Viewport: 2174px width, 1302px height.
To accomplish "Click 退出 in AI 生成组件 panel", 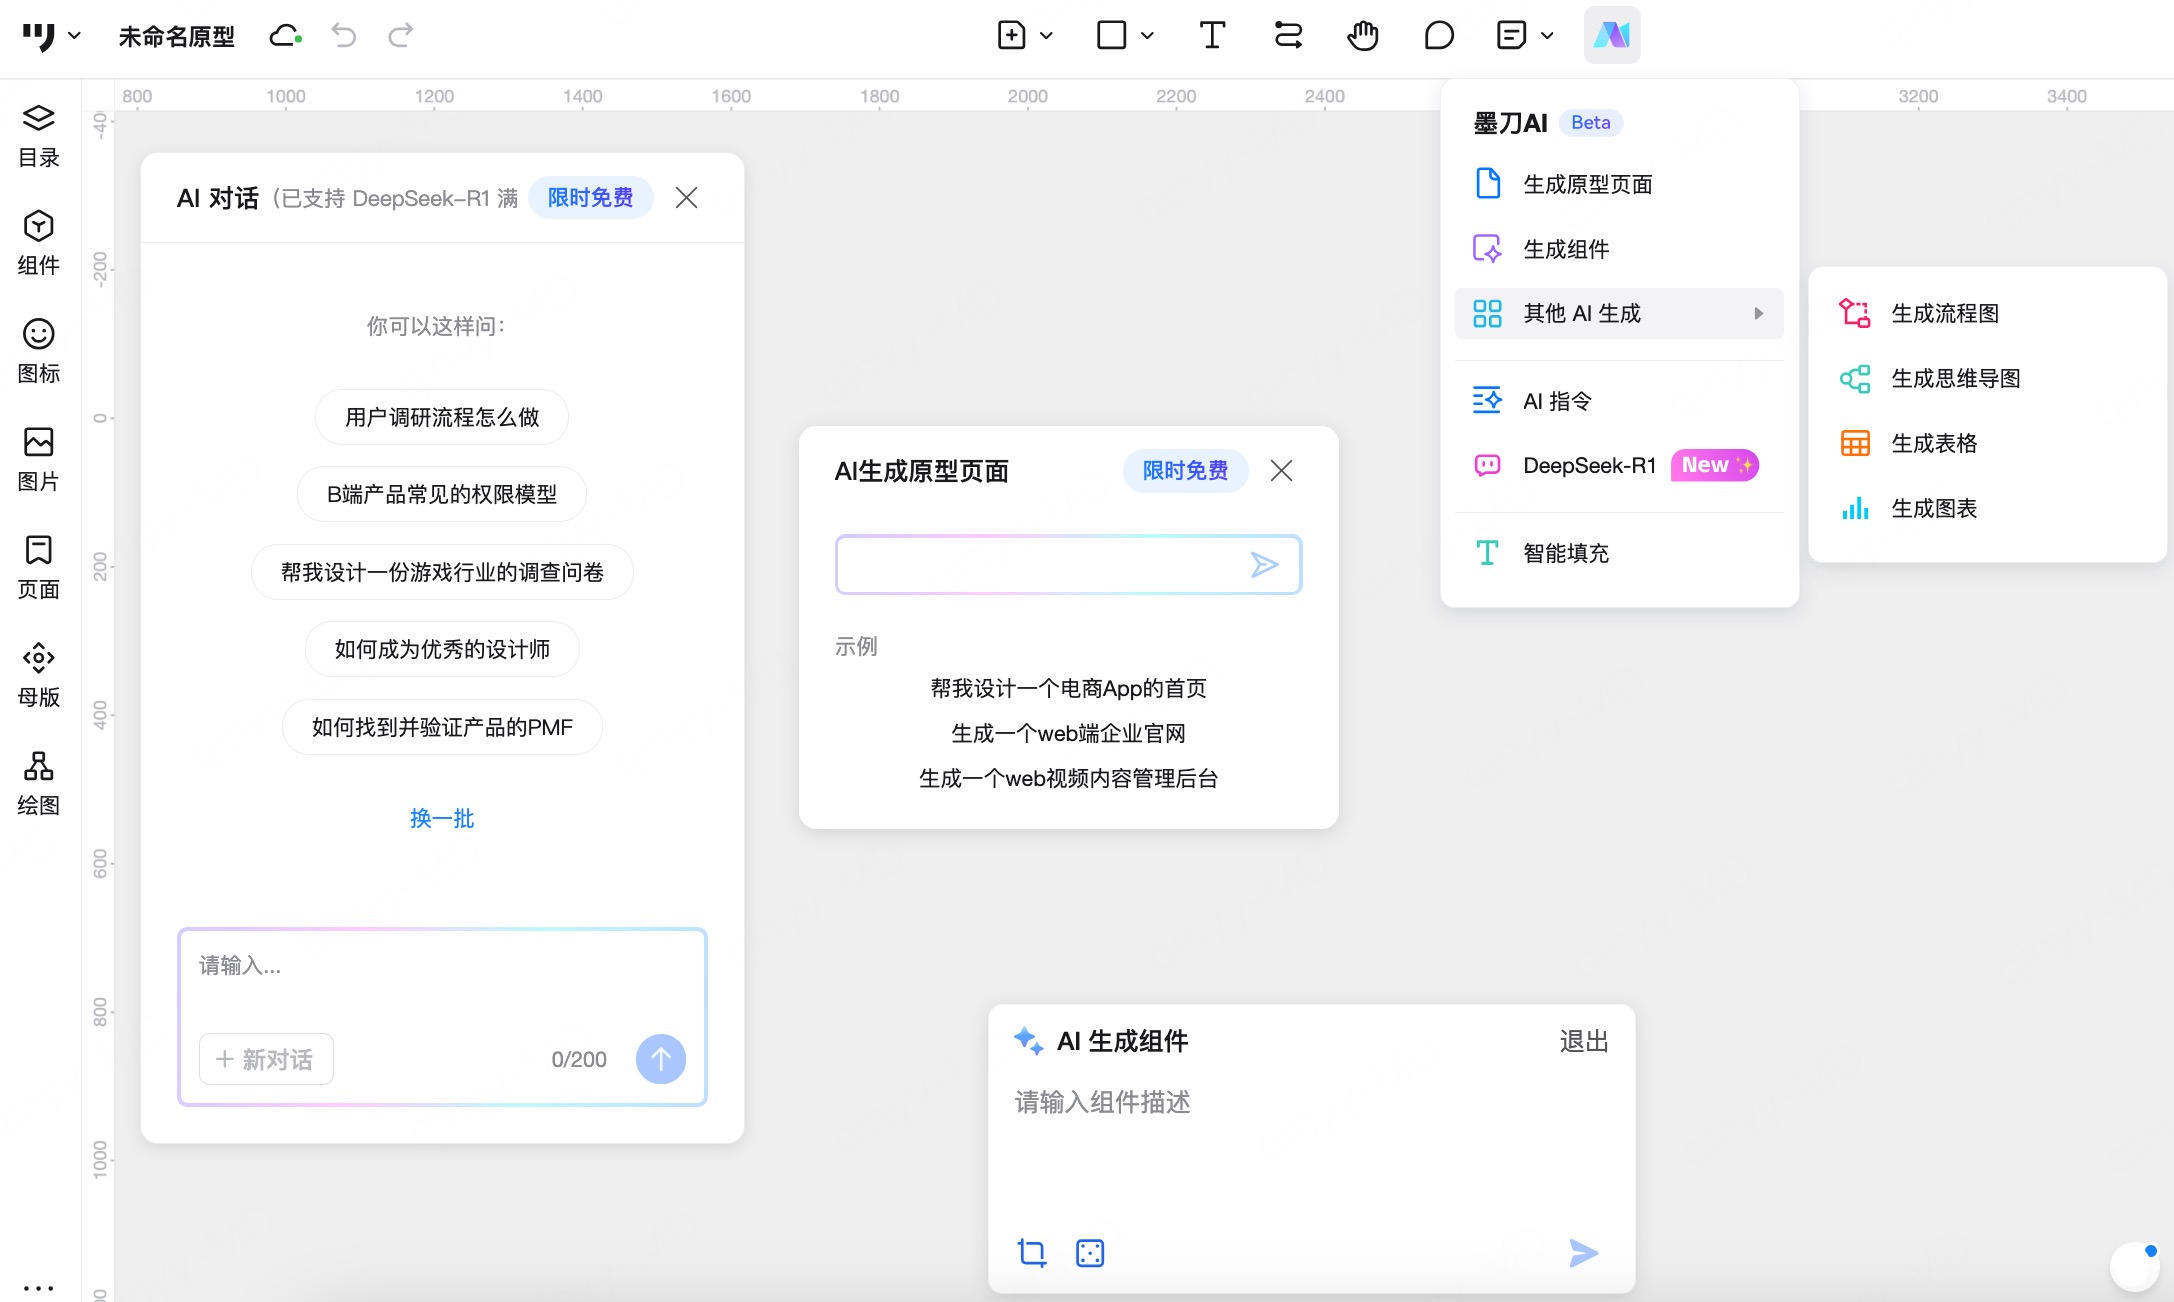I will pos(1583,1041).
